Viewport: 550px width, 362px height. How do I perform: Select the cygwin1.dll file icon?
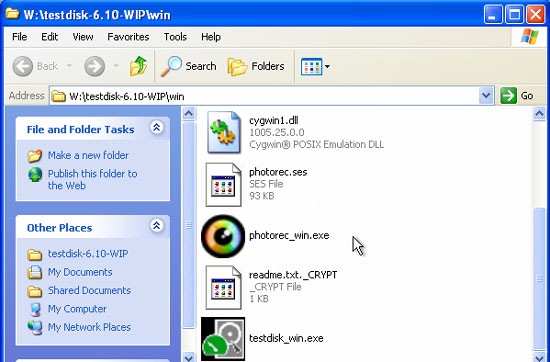click(x=223, y=132)
